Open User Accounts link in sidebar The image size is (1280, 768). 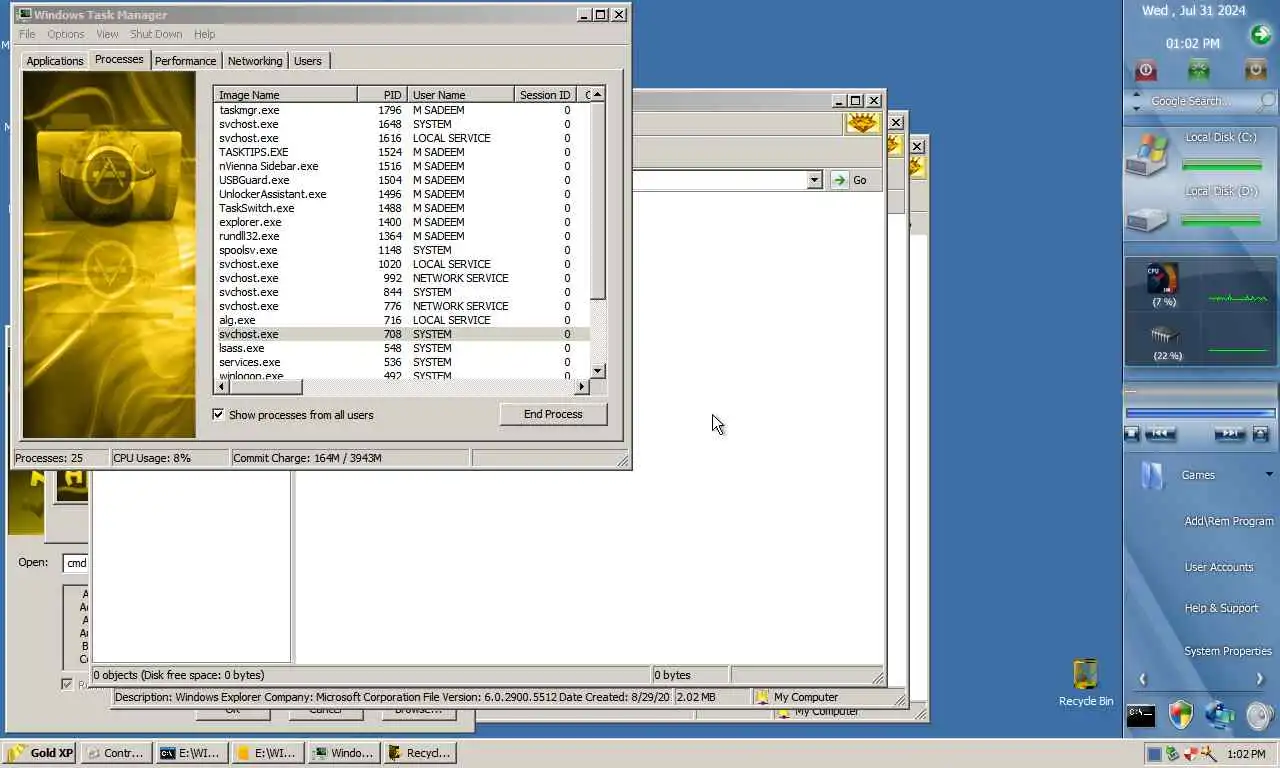[x=1219, y=567]
